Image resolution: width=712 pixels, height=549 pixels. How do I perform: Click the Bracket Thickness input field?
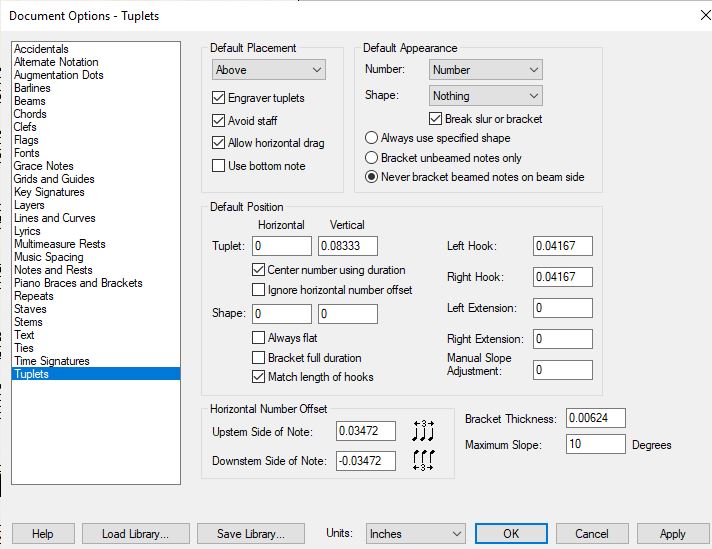594,418
